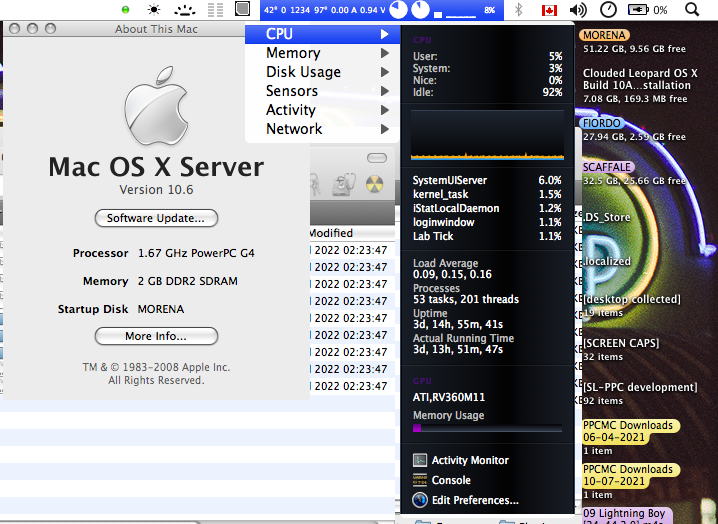Image resolution: width=718 pixels, height=524 pixels.
Task: Select PPCMC Downloads 06-04-2021 folder
Action: [631, 431]
